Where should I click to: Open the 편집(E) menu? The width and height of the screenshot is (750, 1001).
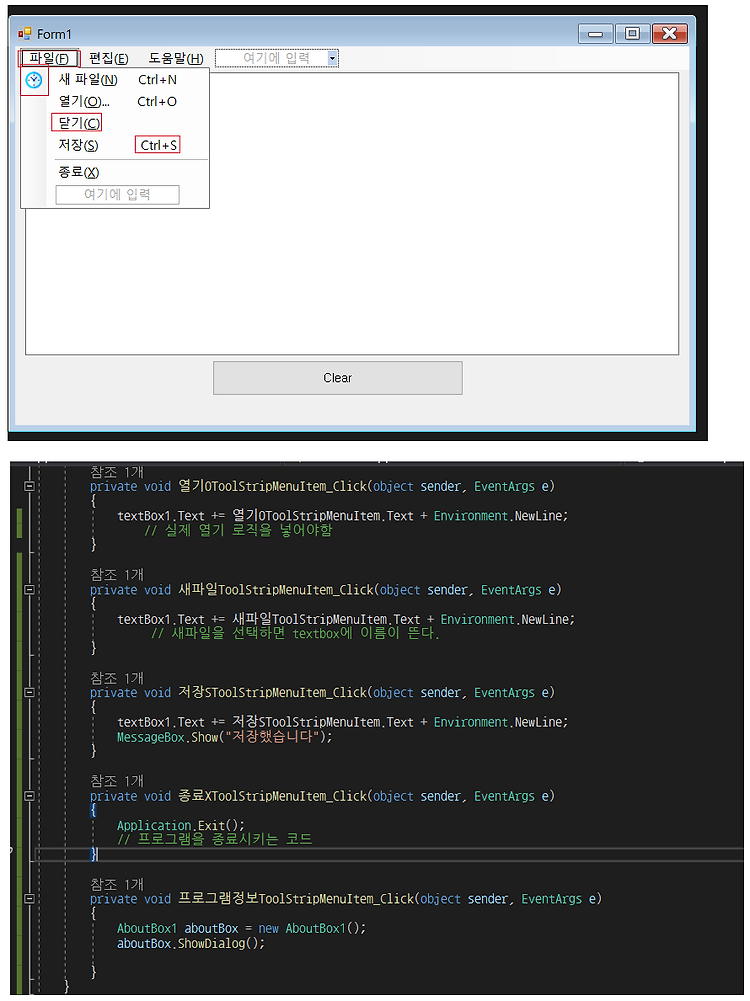[x=109, y=59]
